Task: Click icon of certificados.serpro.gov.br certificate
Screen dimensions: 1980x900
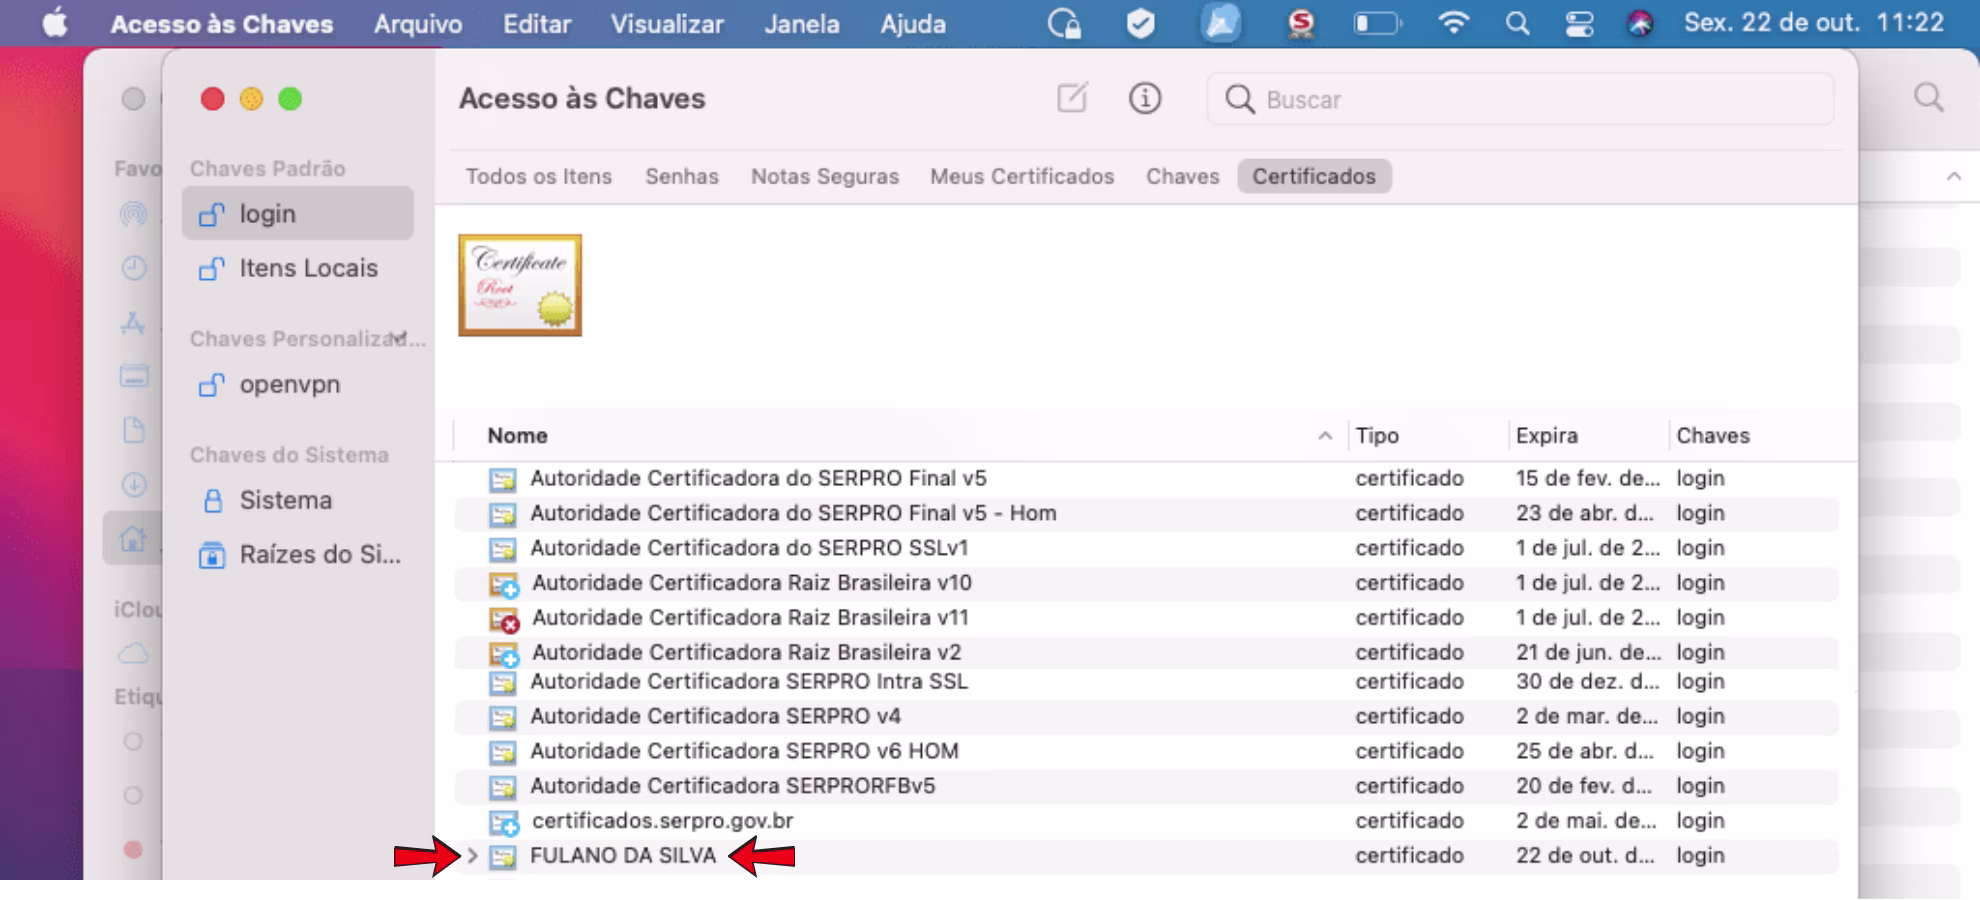Action: tap(504, 822)
